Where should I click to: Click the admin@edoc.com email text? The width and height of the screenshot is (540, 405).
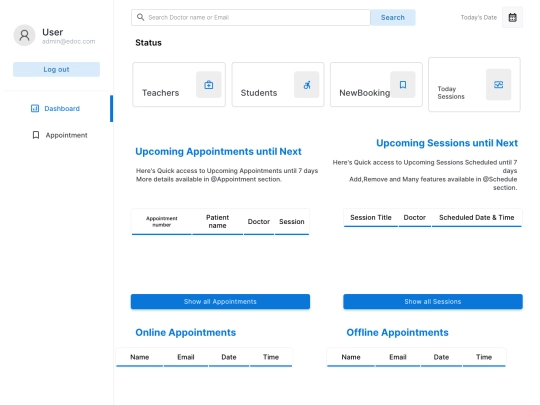69,41
